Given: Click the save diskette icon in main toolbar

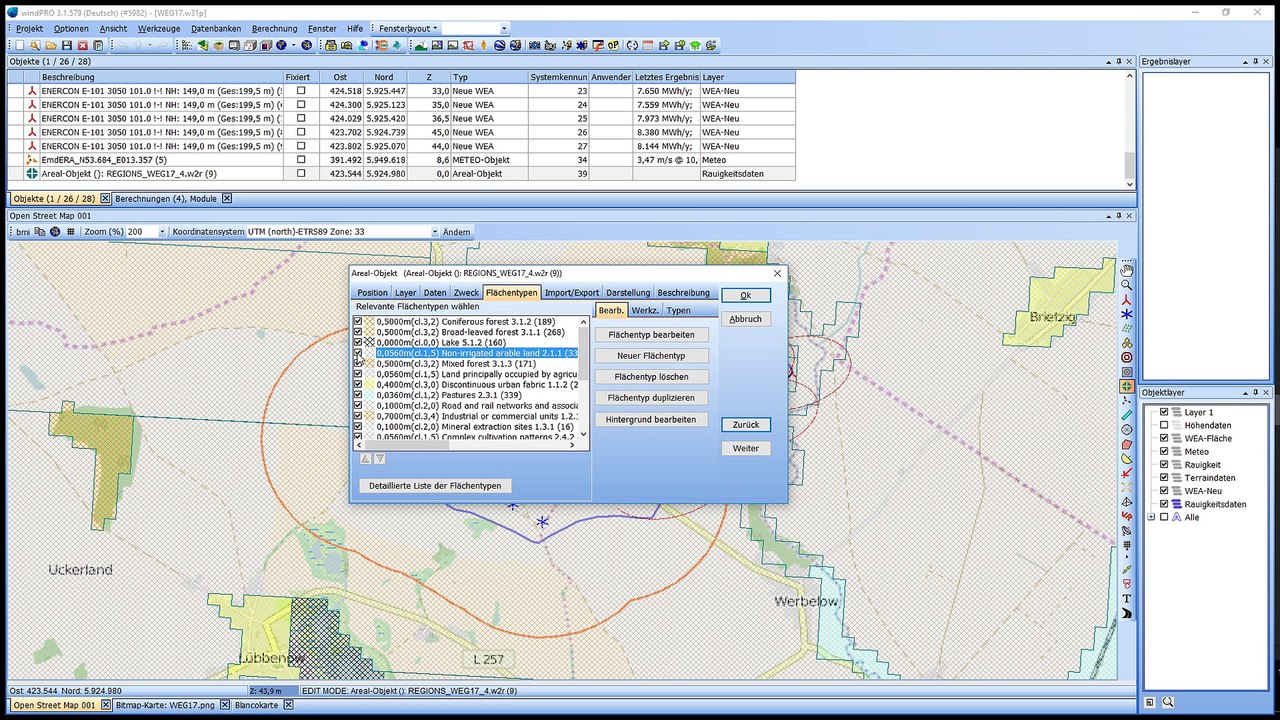Looking at the screenshot, I should coord(67,45).
